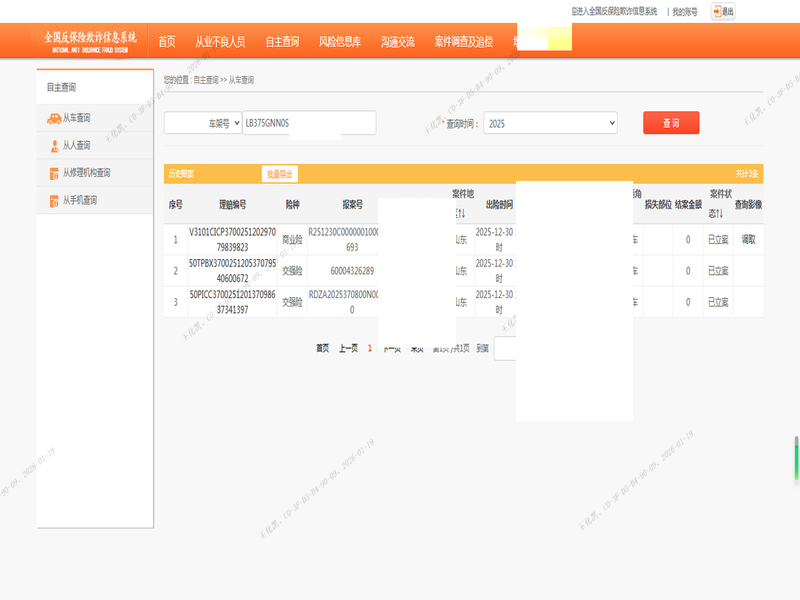Click the 批量导出 batch export button
Screen dimensions: 800x600
tap(279, 174)
